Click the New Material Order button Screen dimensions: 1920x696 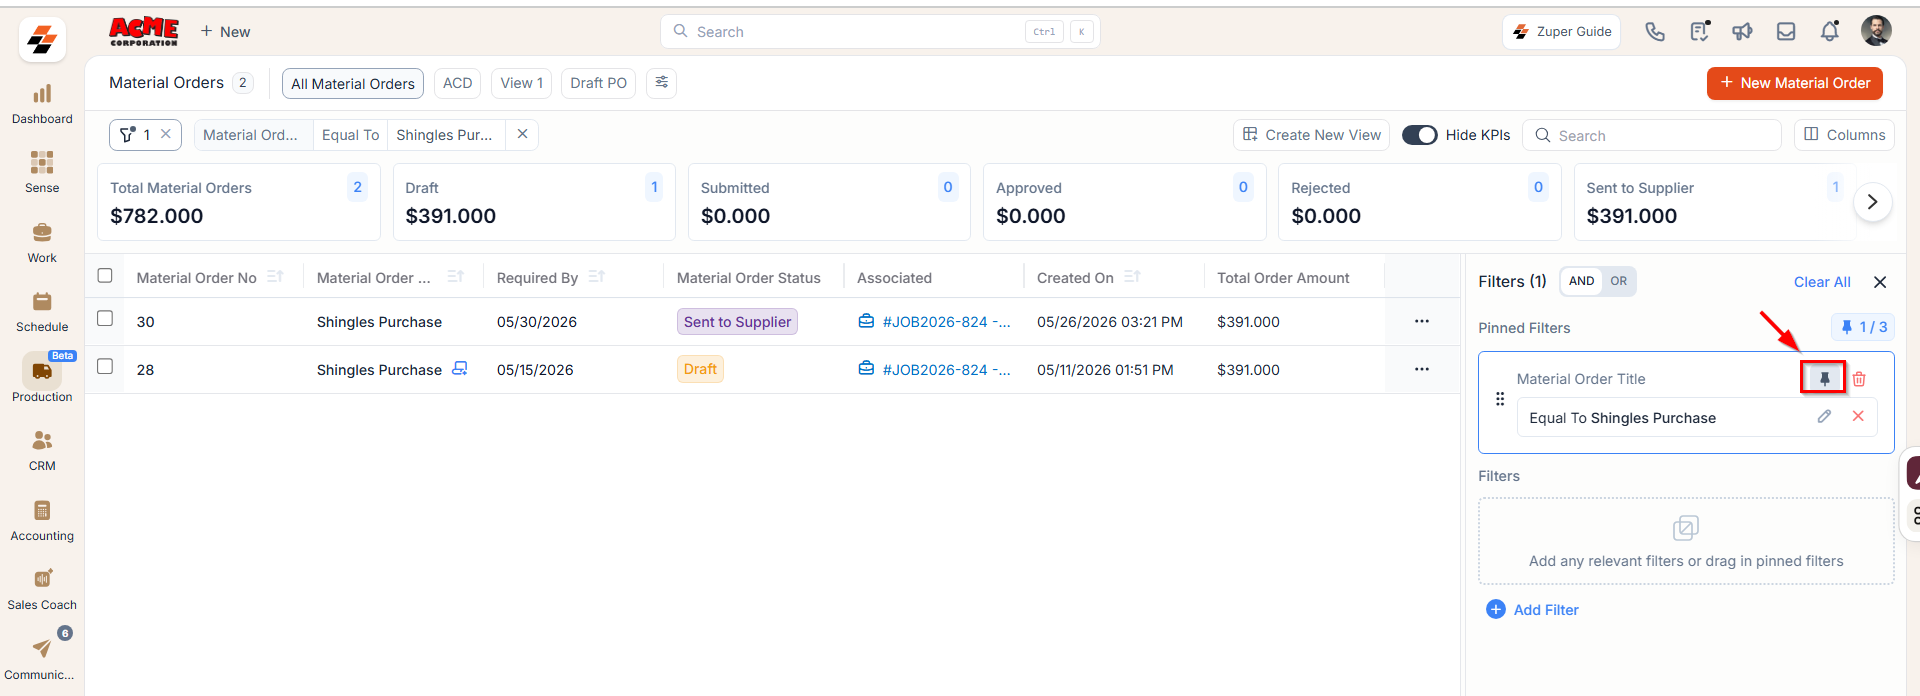pos(1795,83)
